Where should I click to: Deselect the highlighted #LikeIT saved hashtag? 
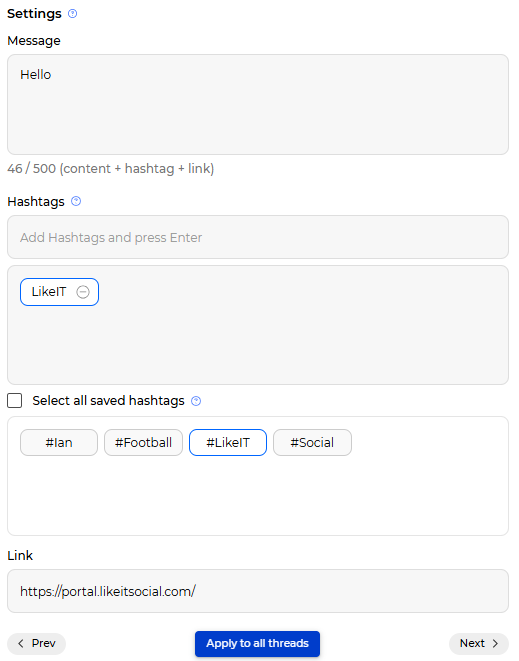[228, 443]
